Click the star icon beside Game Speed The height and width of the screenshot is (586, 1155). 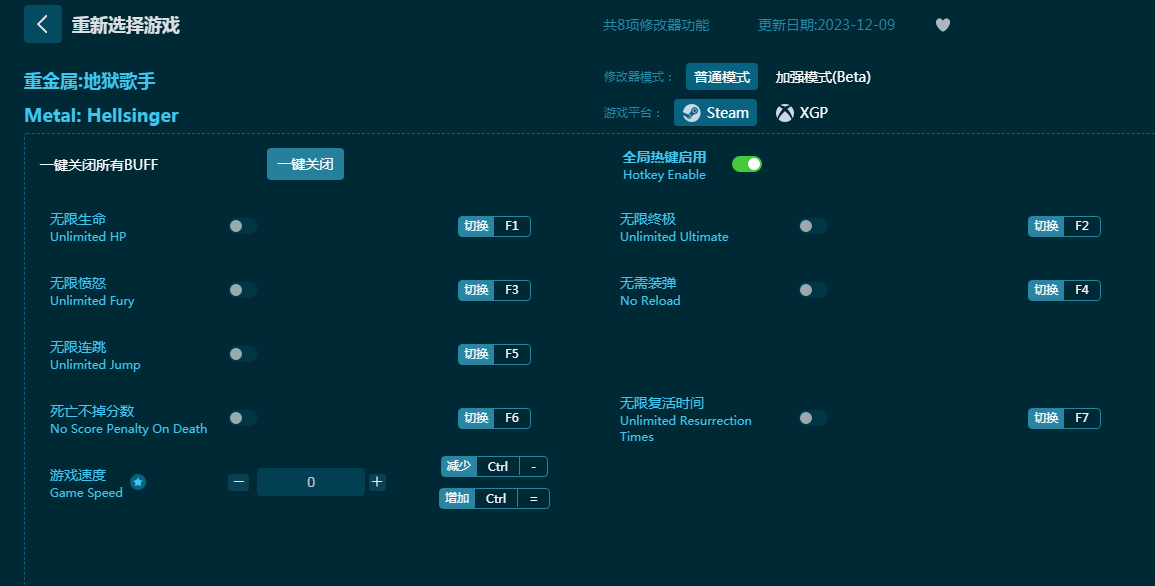[x=138, y=482]
